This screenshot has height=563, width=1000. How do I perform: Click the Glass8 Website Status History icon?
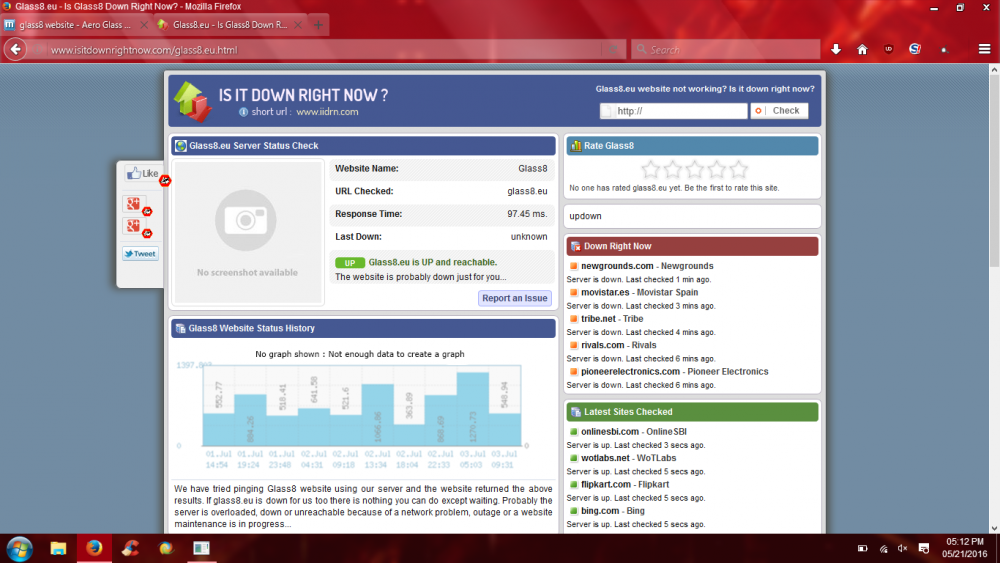pyautogui.click(x=180, y=328)
